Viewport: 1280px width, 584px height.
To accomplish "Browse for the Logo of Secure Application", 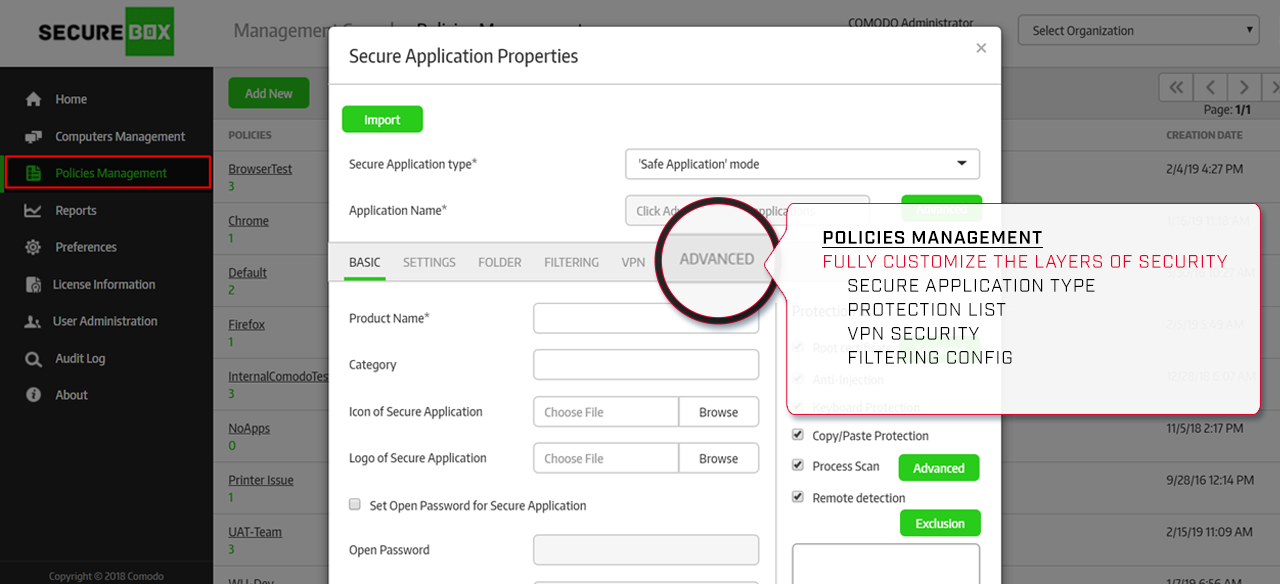I will click(718, 458).
